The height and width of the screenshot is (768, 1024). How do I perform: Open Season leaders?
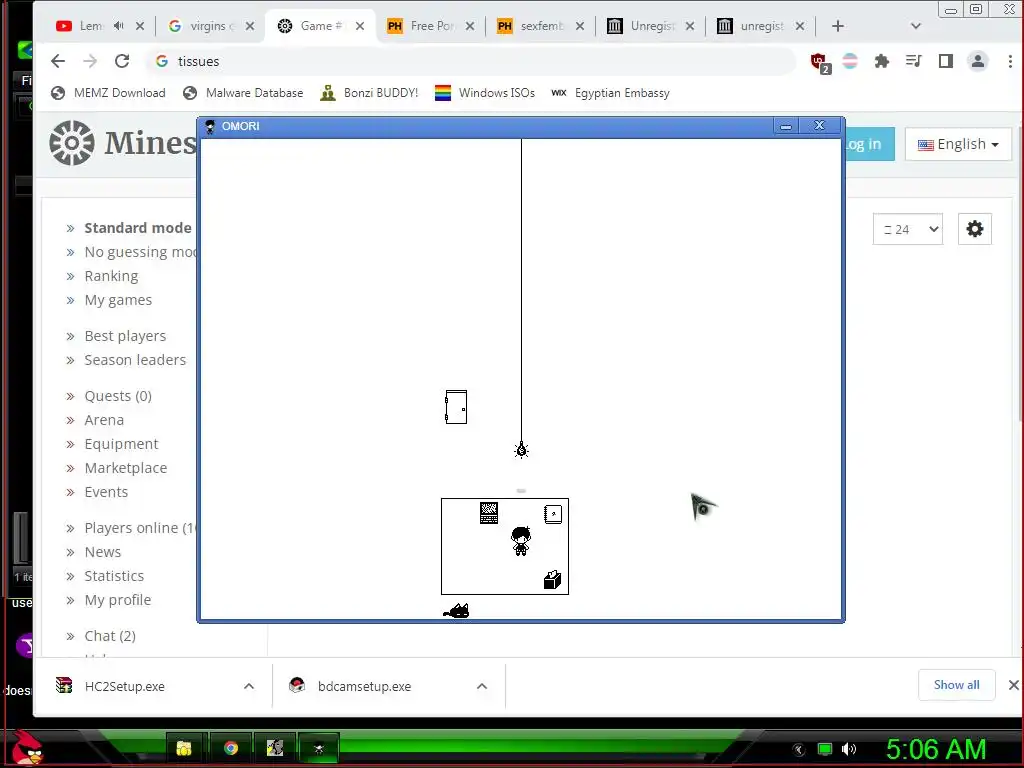[135, 360]
